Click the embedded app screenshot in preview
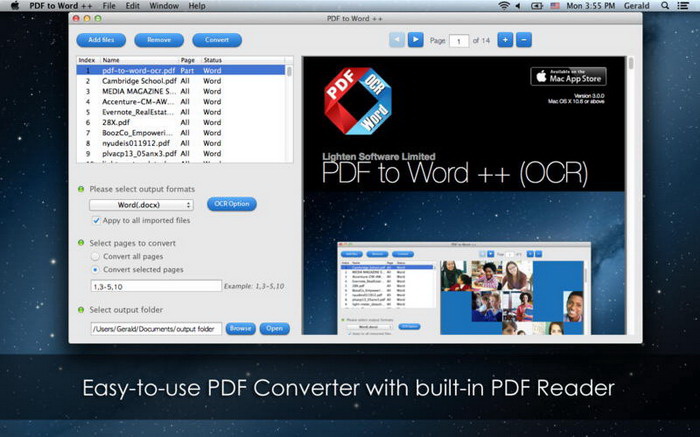This screenshot has width=700, height=437. [464, 288]
